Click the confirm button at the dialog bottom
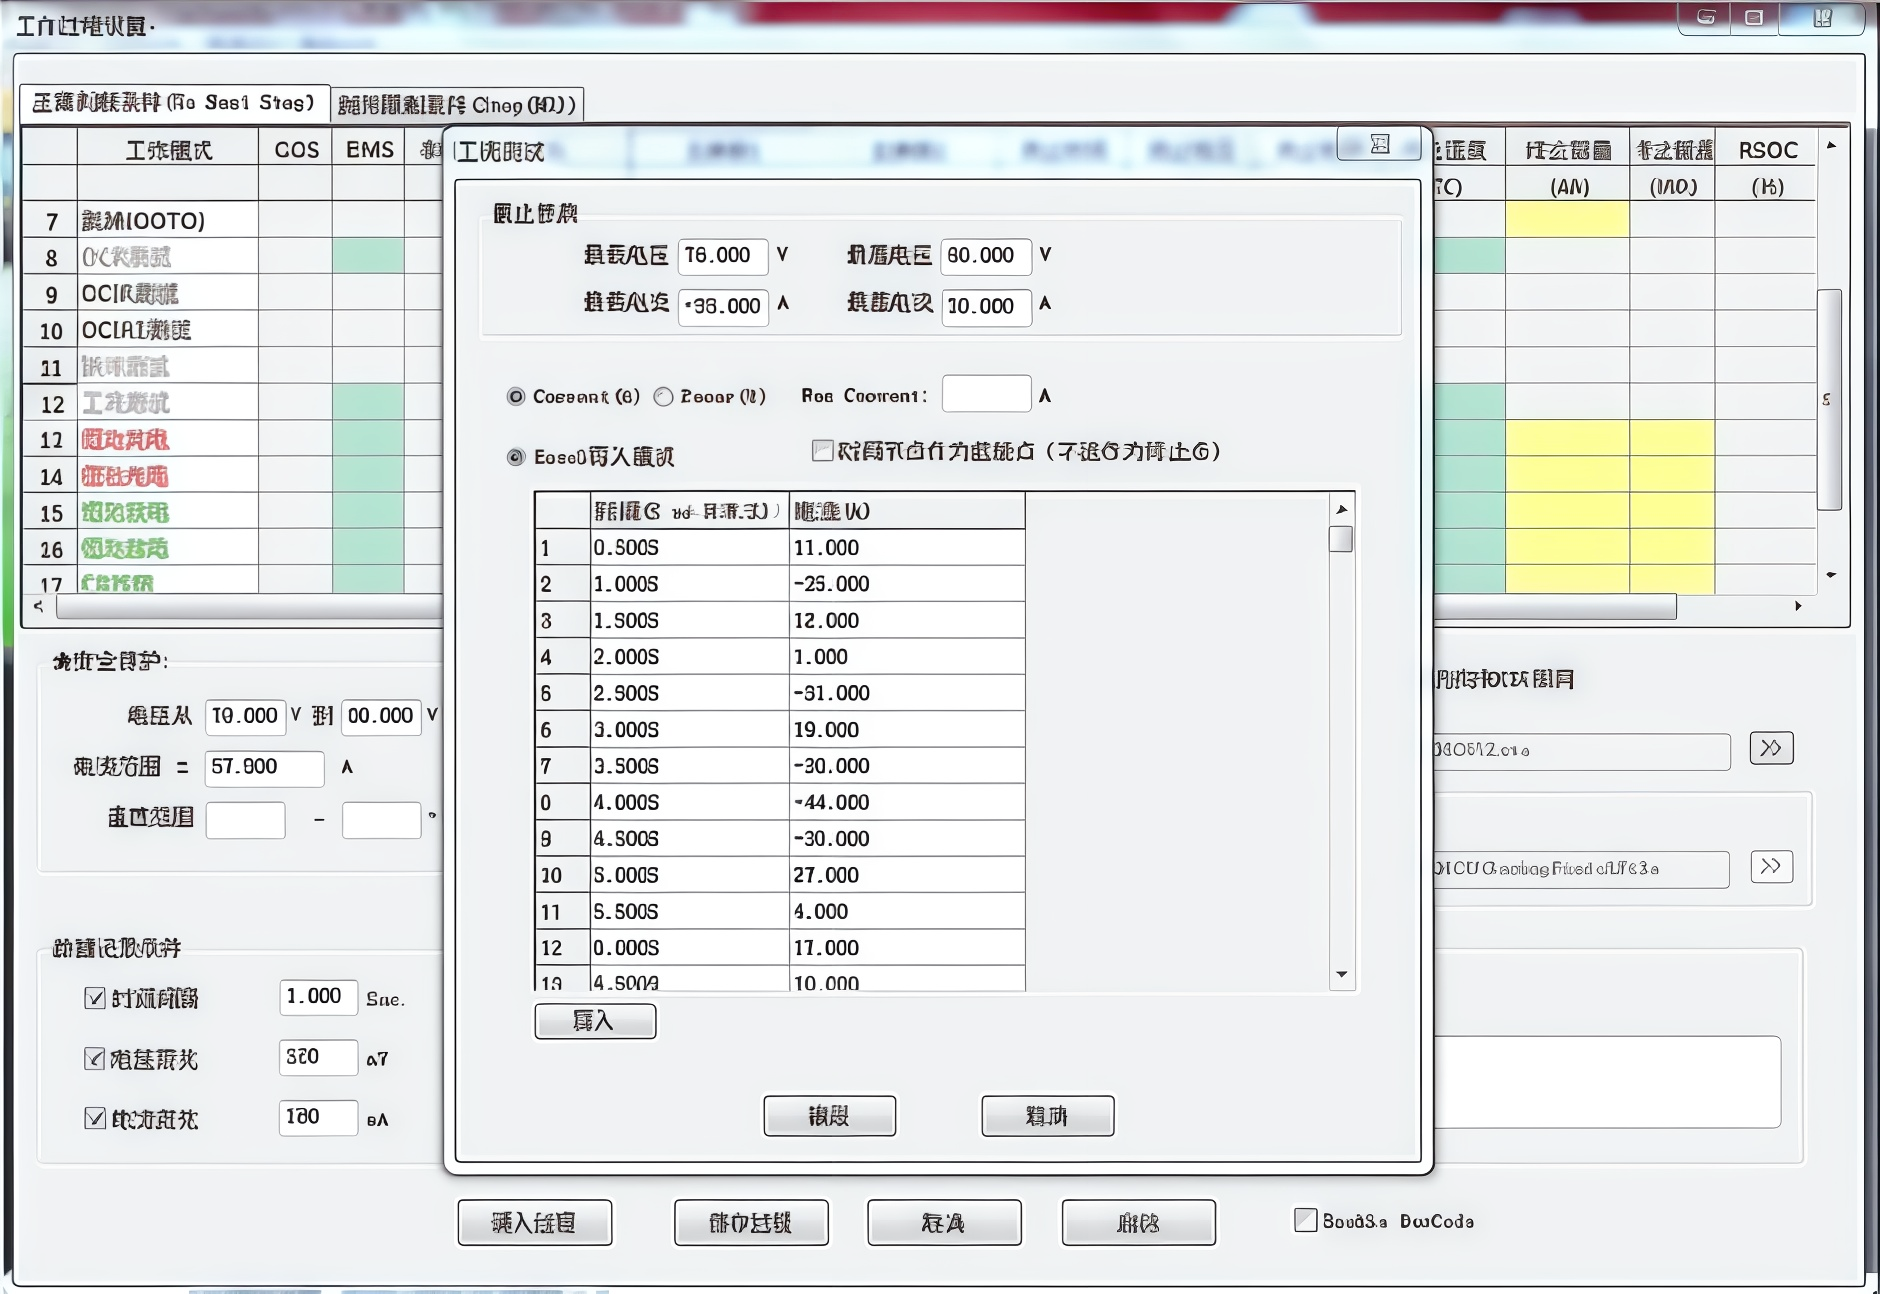 (830, 1116)
